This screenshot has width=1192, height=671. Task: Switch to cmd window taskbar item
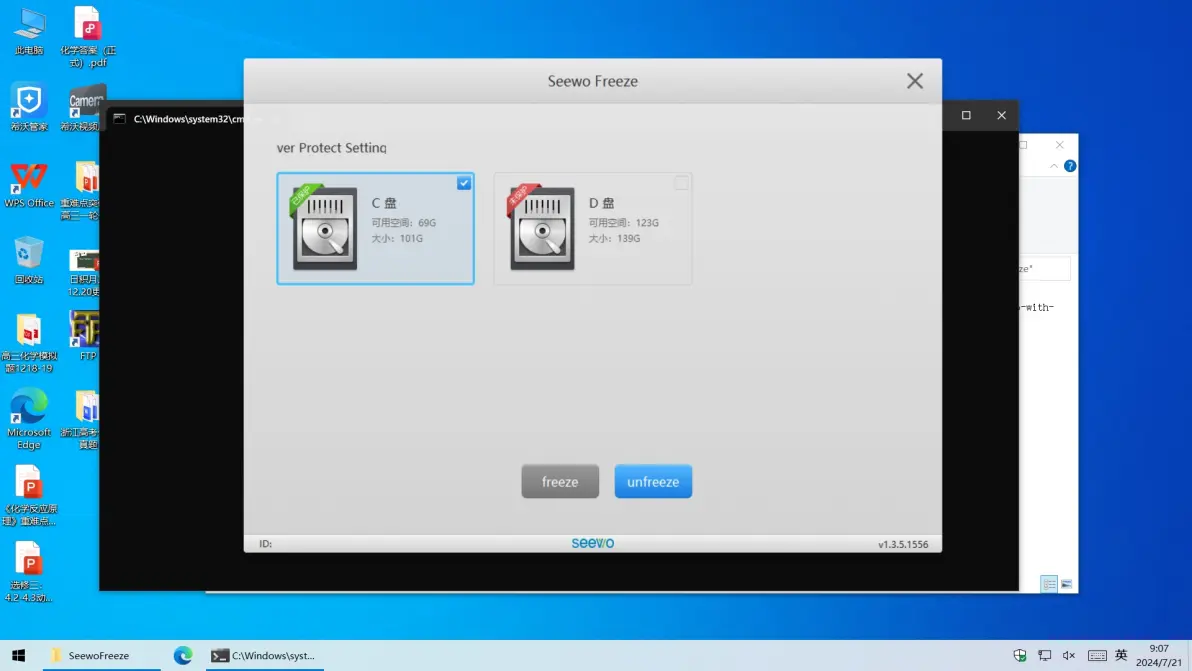(x=263, y=656)
